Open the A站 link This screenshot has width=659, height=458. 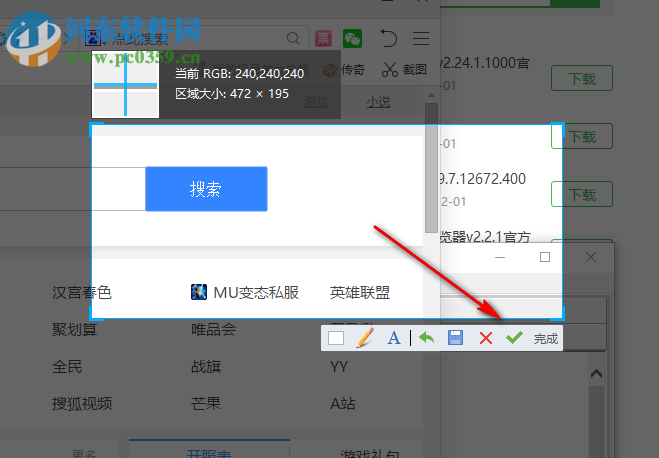343,403
